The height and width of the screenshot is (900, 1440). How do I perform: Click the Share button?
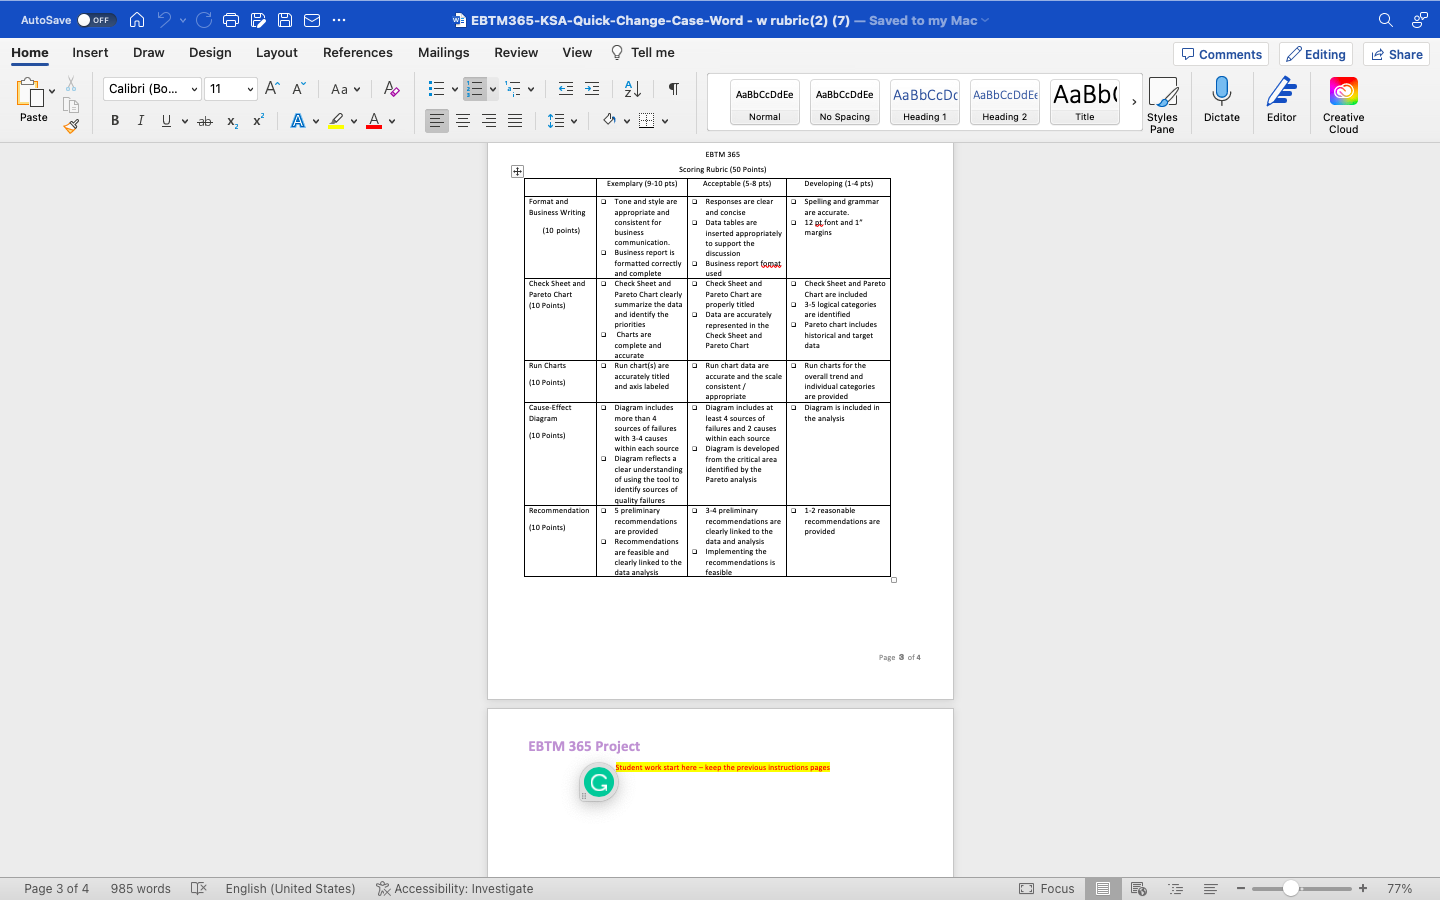pyautogui.click(x=1397, y=54)
